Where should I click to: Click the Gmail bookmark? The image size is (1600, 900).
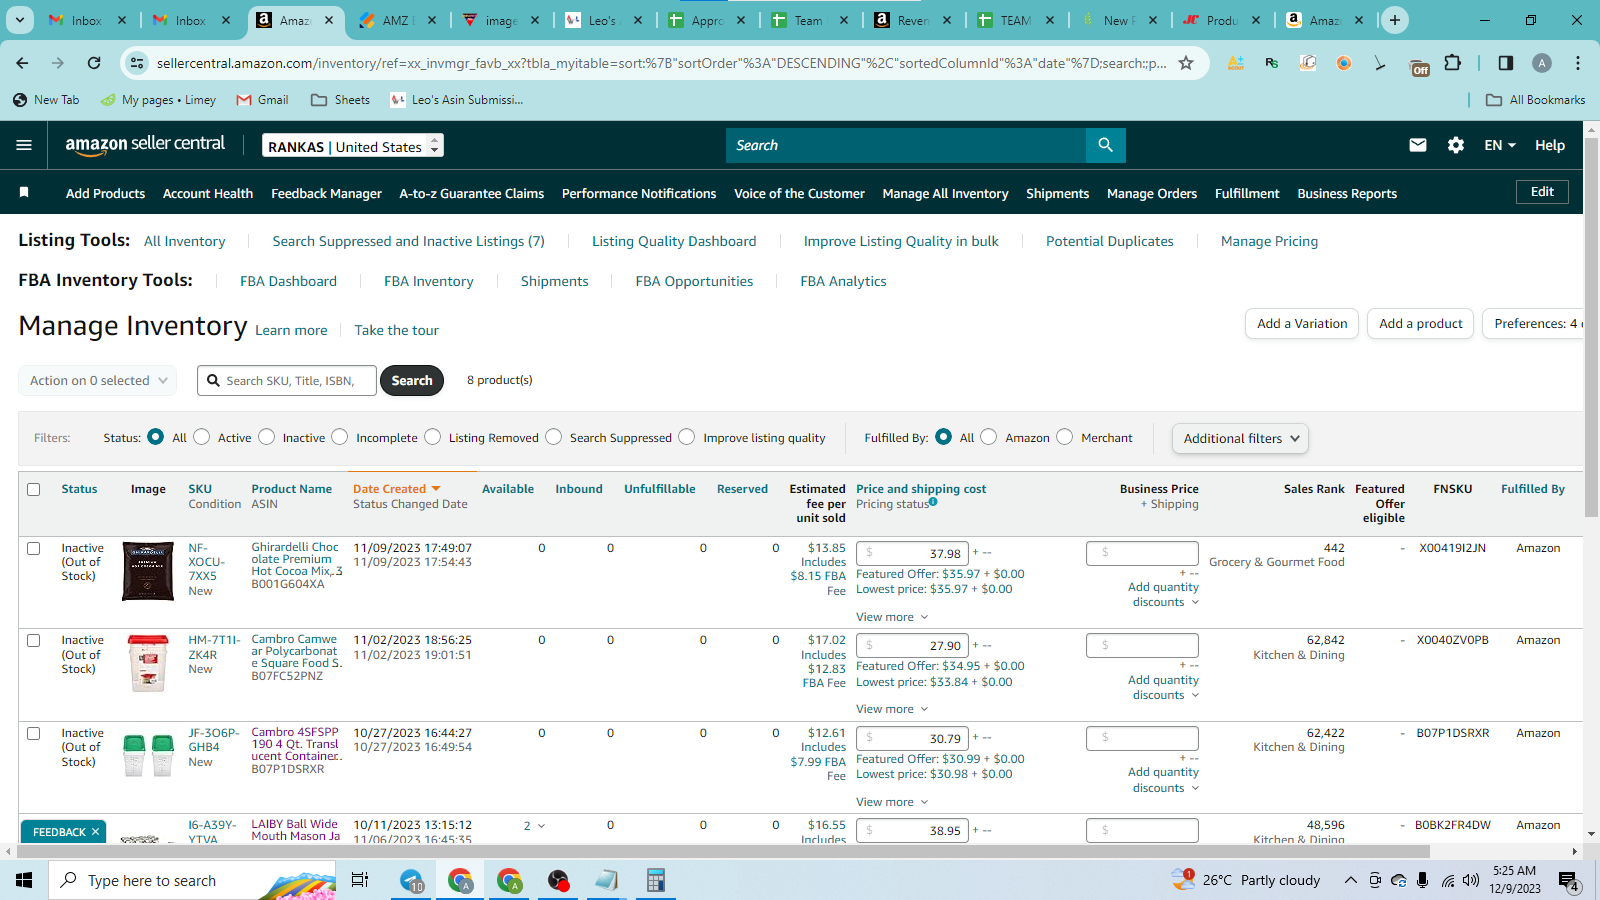pyautogui.click(x=262, y=100)
